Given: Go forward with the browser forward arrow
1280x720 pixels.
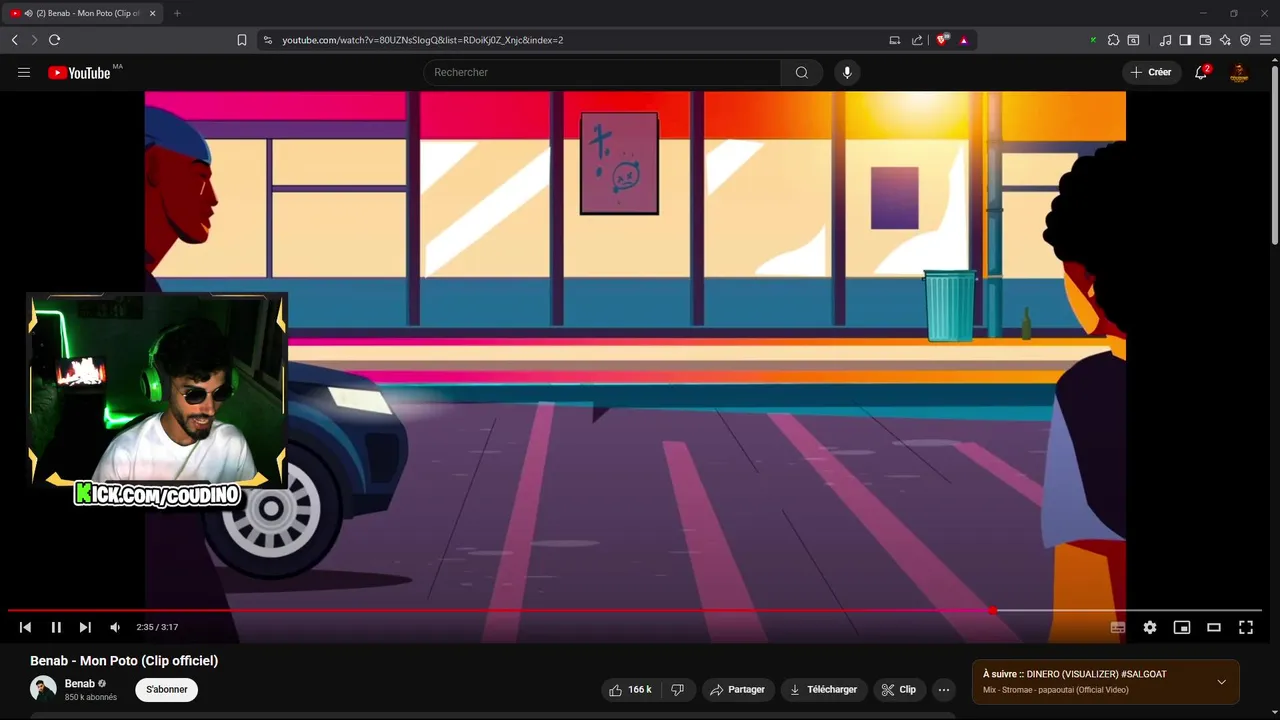Looking at the screenshot, I should pos(34,40).
